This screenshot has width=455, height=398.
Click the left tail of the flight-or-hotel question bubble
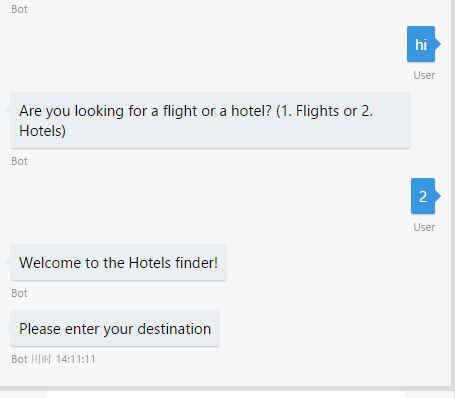click(x=8, y=110)
